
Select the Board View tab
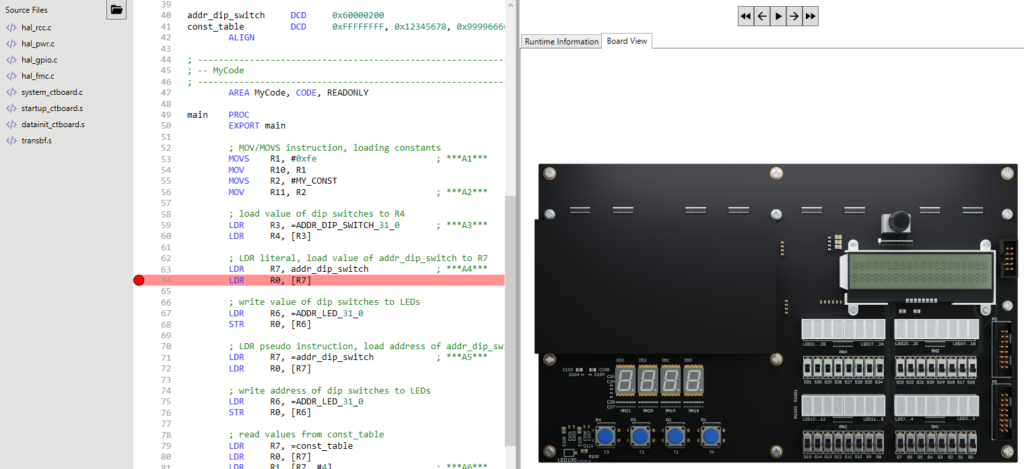[627, 41]
